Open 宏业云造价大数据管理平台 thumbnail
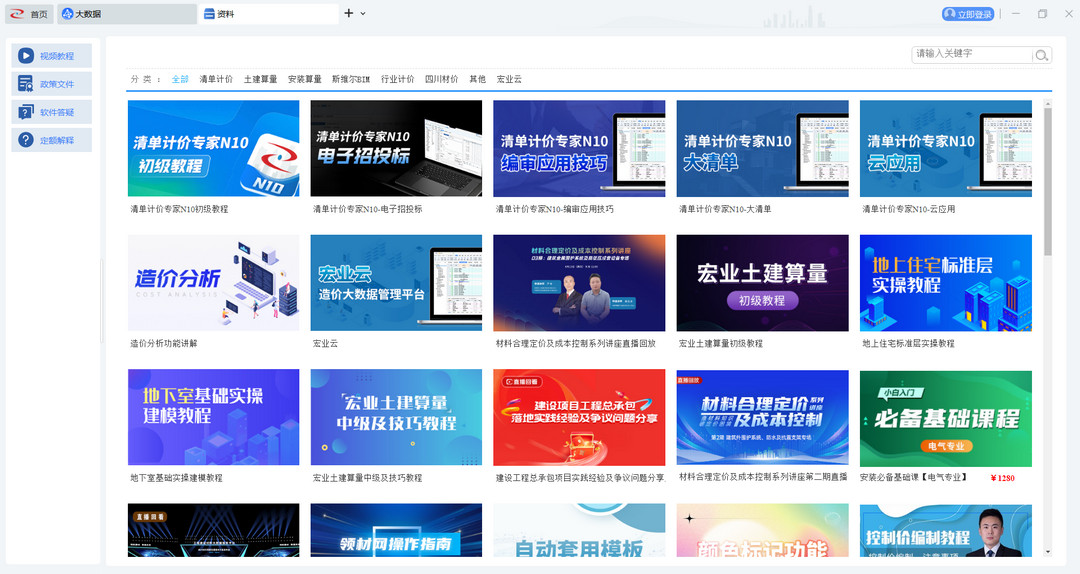The image size is (1080, 574). (396, 283)
